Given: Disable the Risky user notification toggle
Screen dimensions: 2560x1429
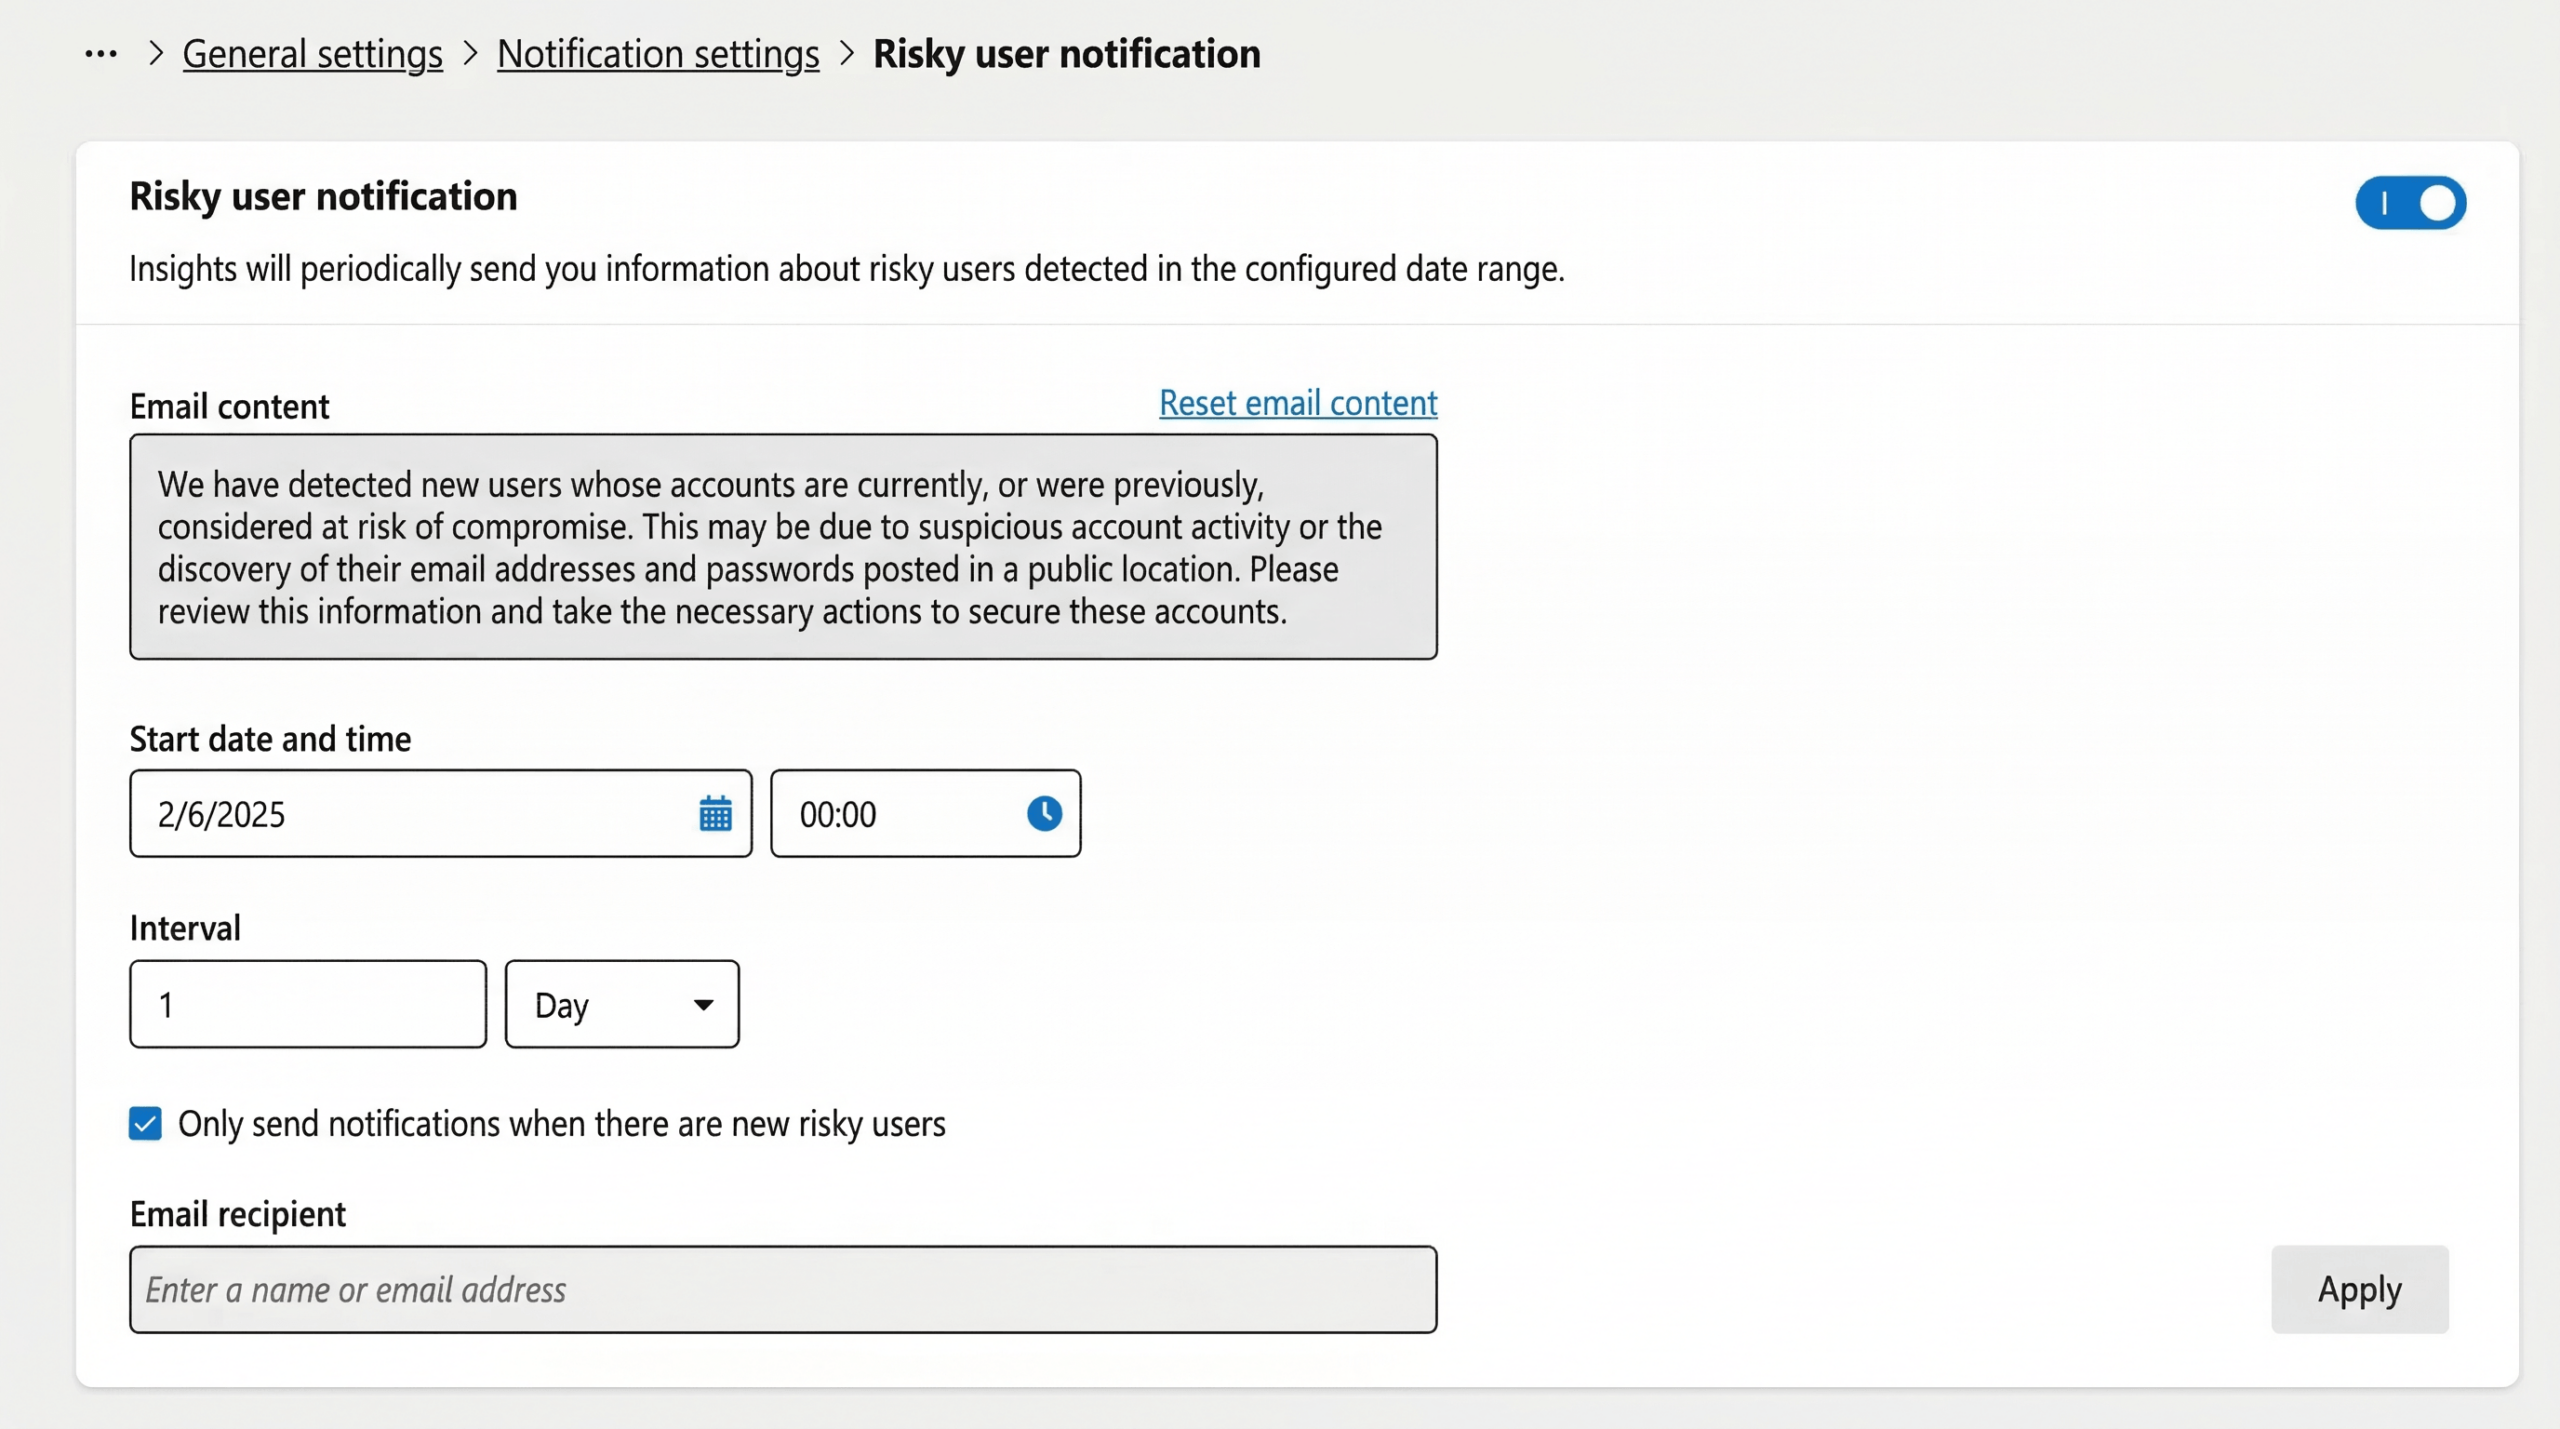Looking at the screenshot, I should 2410,203.
